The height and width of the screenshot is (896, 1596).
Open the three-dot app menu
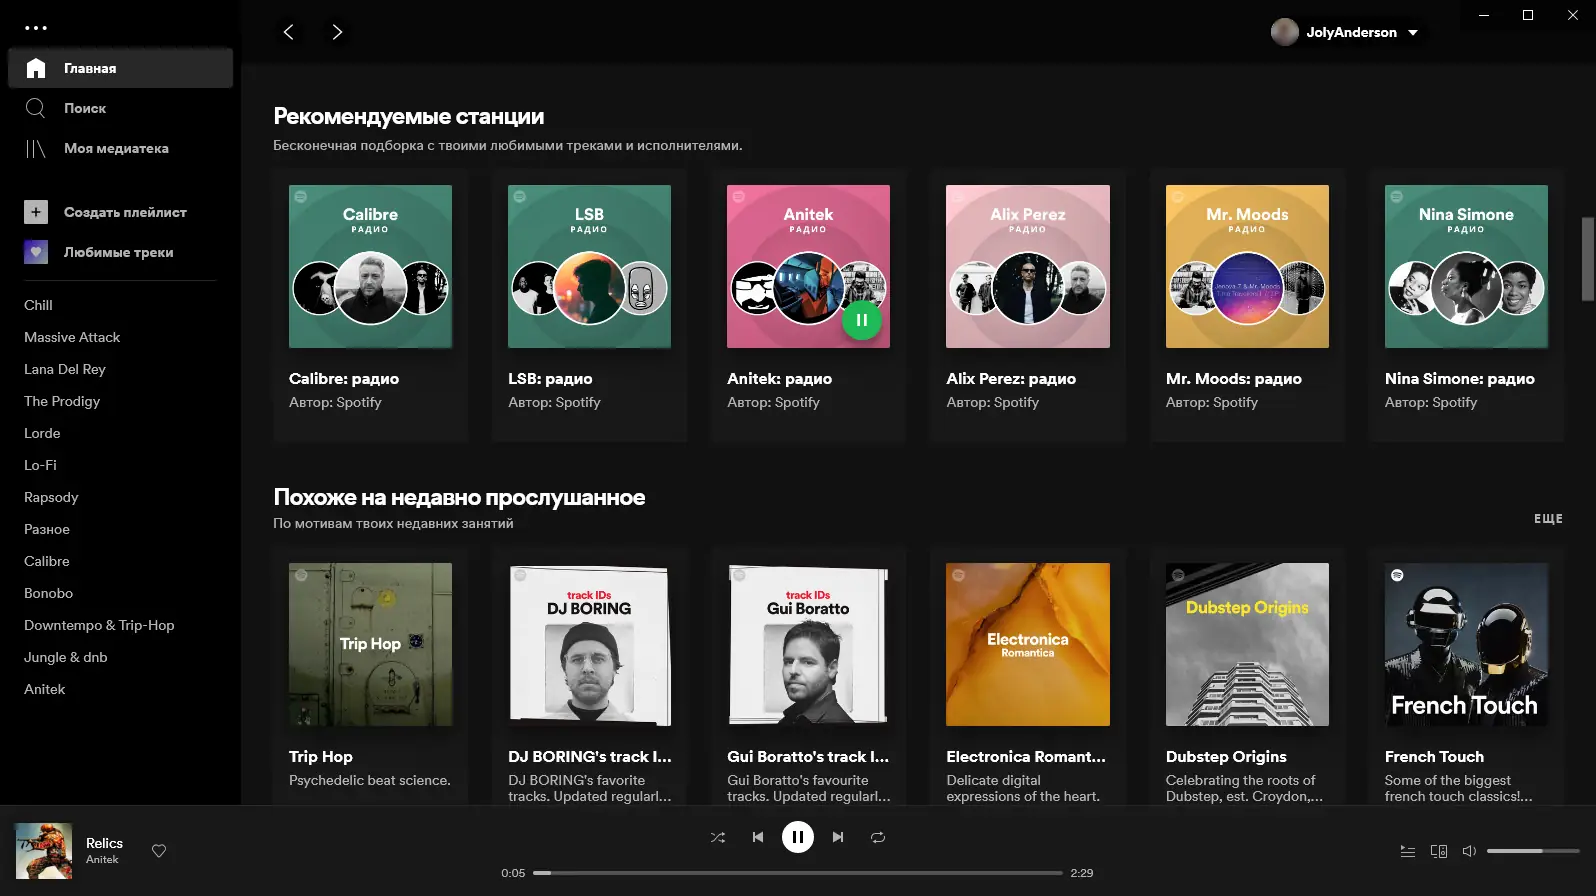pyautogui.click(x=36, y=28)
